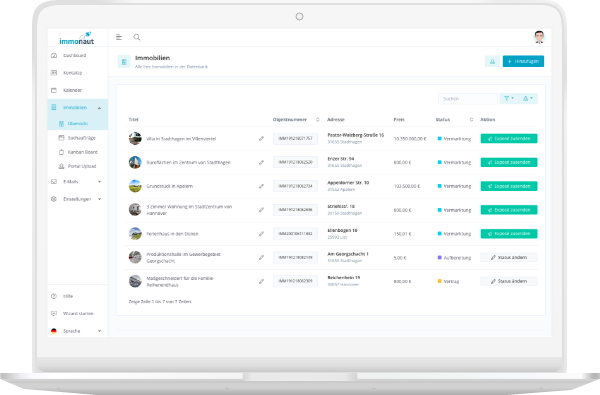Click Status ändern for Produktionshalle row
The width and height of the screenshot is (600, 395).
509,258
